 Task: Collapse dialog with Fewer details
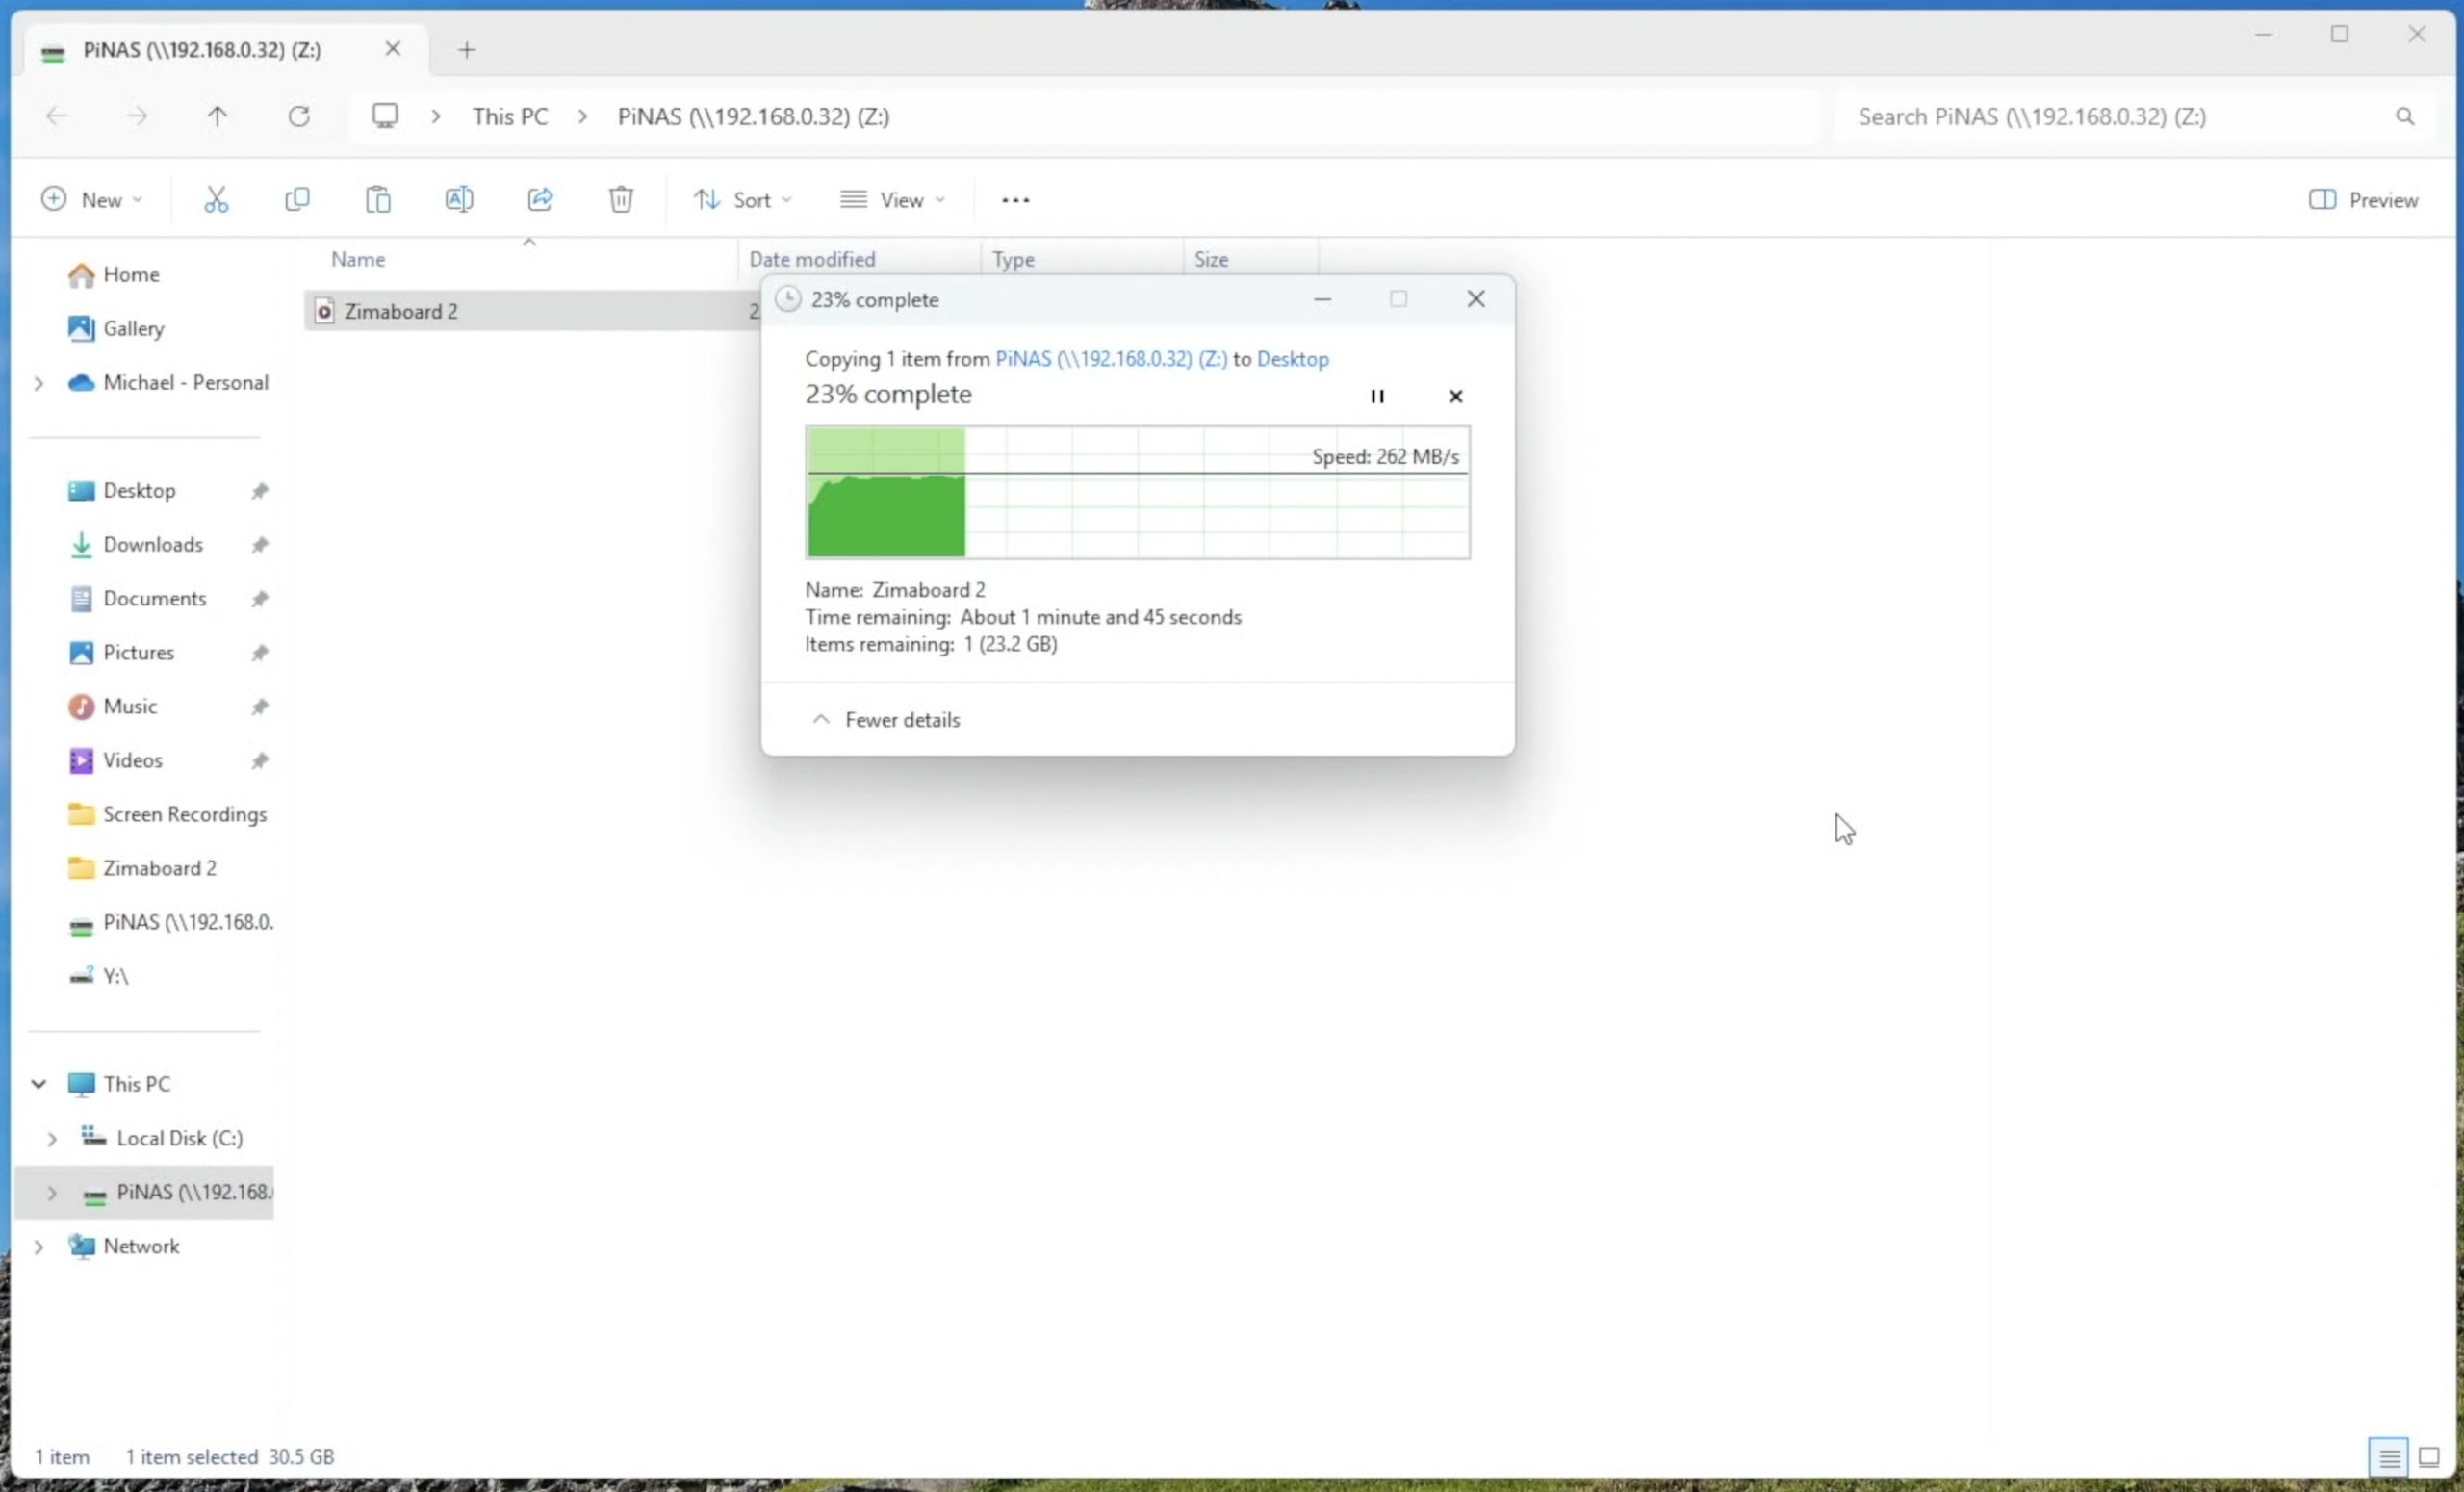click(x=886, y=720)
